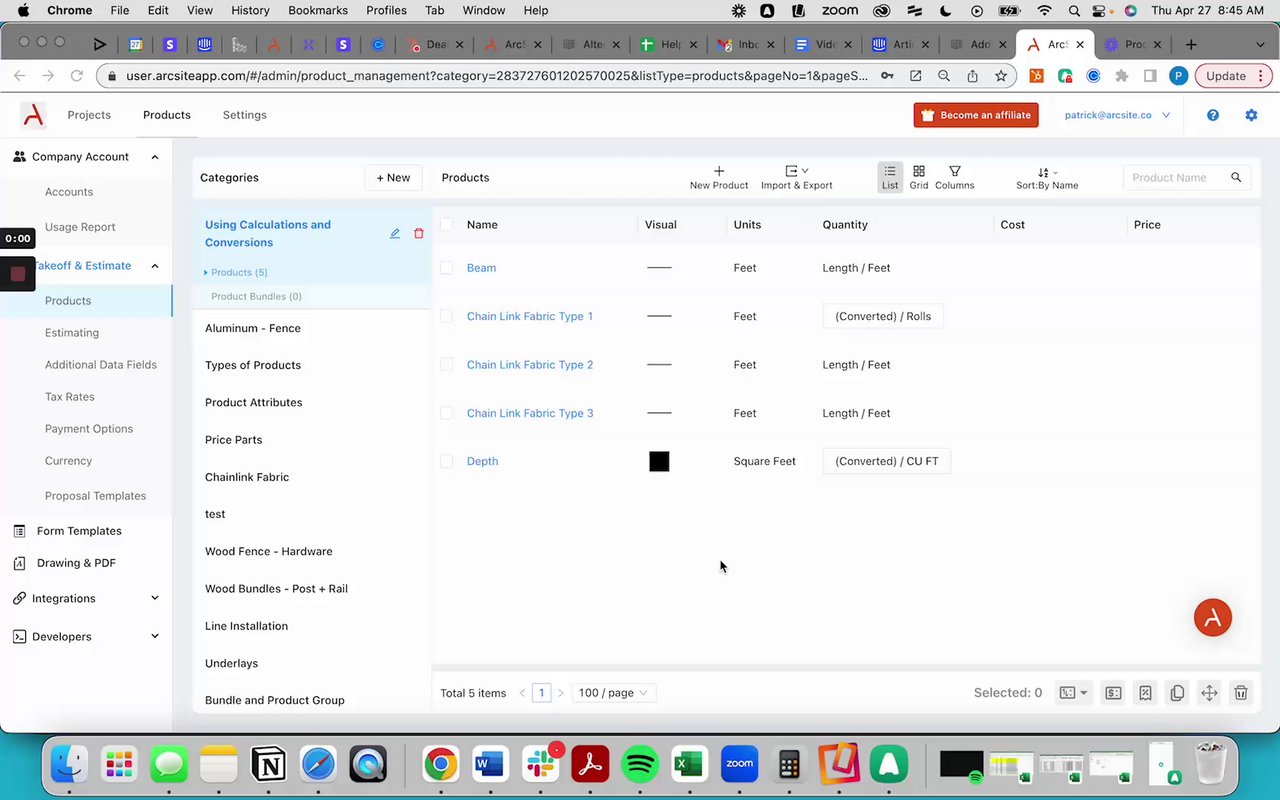Switch to List view
This screenshot has height=800, width=1280.
(890, 177)
